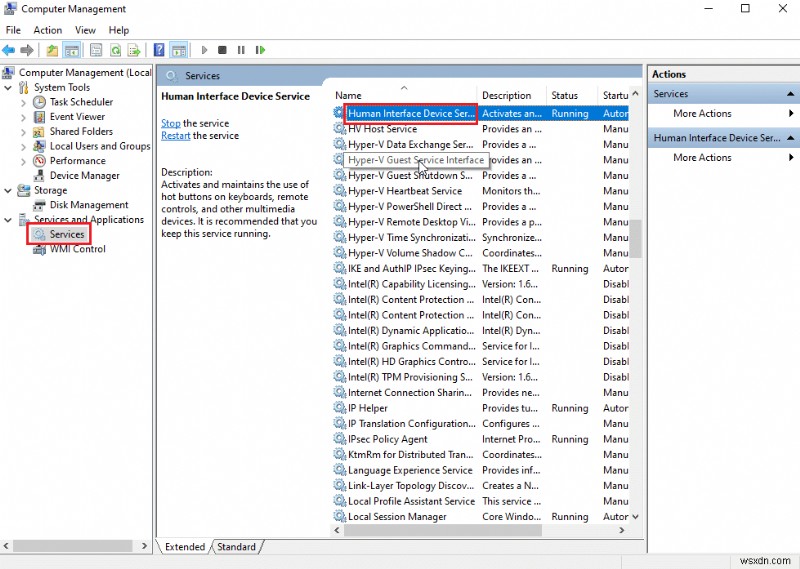This screenshot has height=569, width=800.
Task: Open Help via blue question mark icon
Action: click(x=159, y=50)
